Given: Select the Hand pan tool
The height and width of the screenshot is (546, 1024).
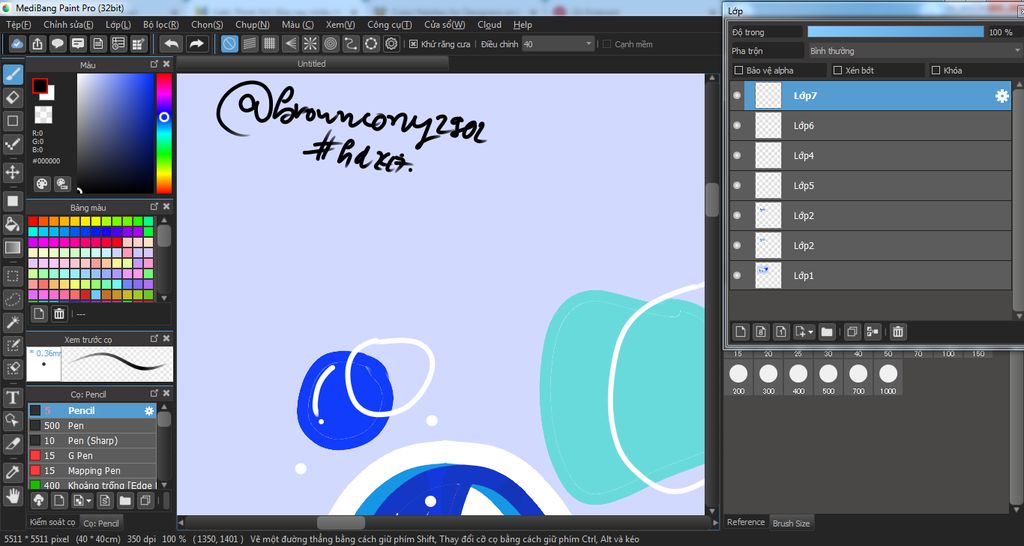Looking at the screenshot, I should 12,495.
